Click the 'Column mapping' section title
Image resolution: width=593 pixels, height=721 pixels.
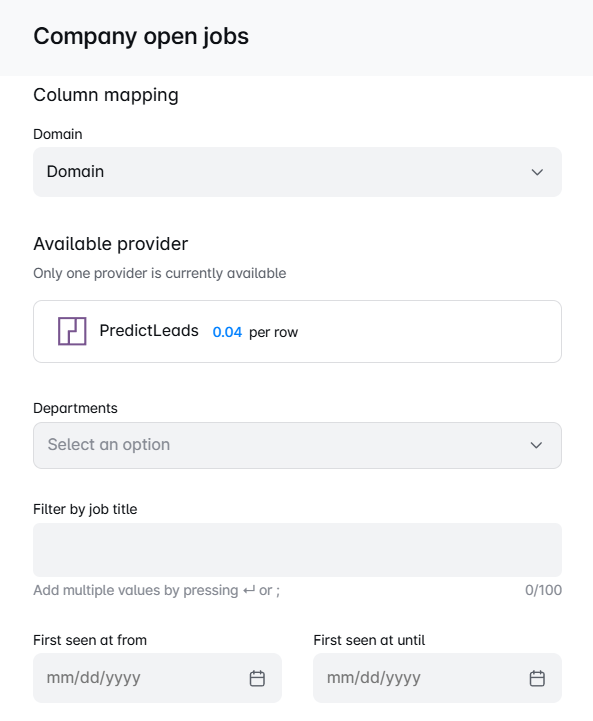click(x=106, y=95)
